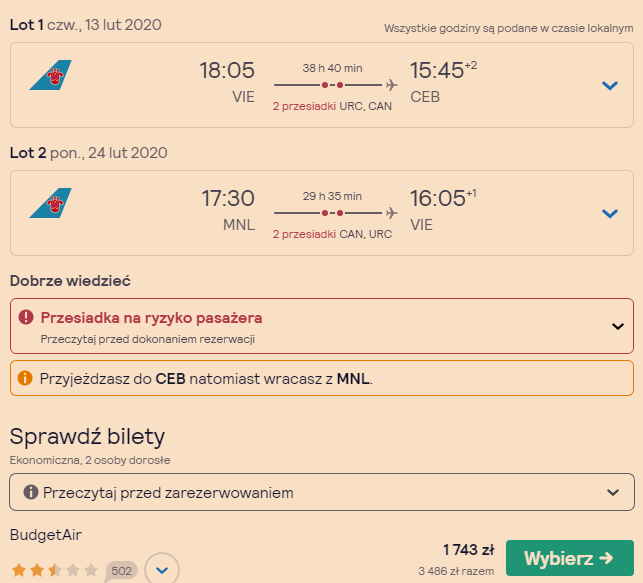643x583 pixels.
Task: Expand Lot 1 flight details chevron
Action: point(610,85)
